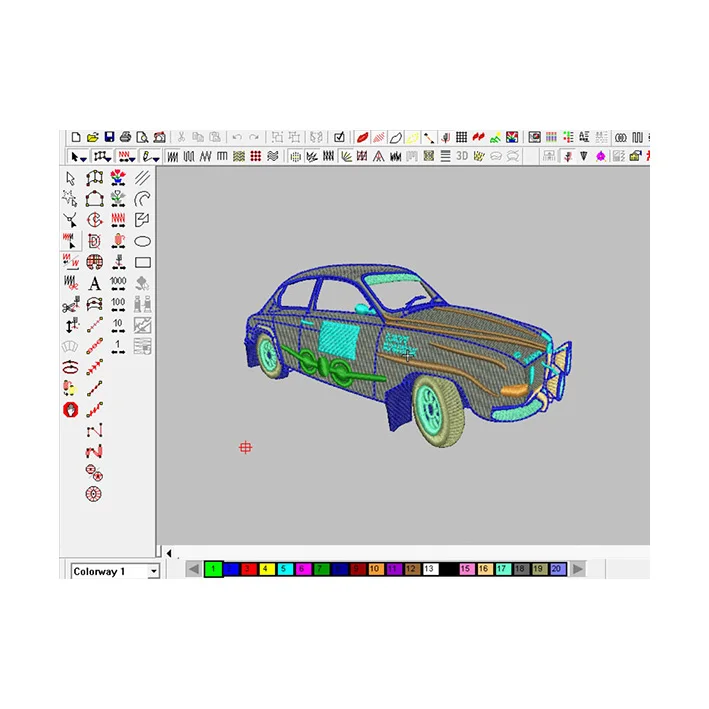The width and height of the screenshot is (709, 709).
Task: Choose the travel by 1000 stitches tool
Action: click(118, 283)
